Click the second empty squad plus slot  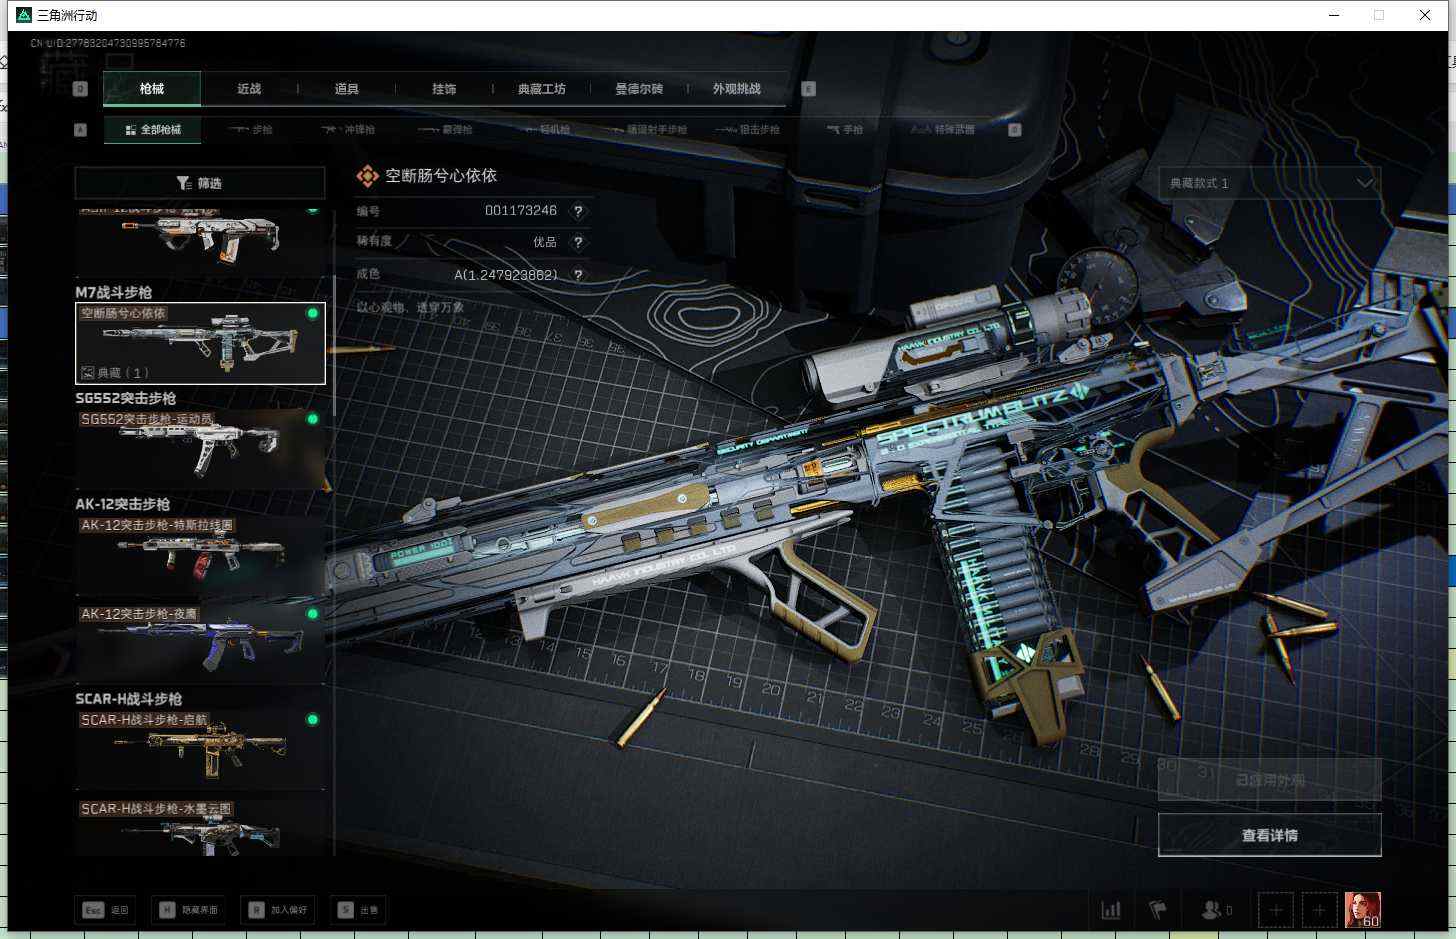click(1319, 910)
